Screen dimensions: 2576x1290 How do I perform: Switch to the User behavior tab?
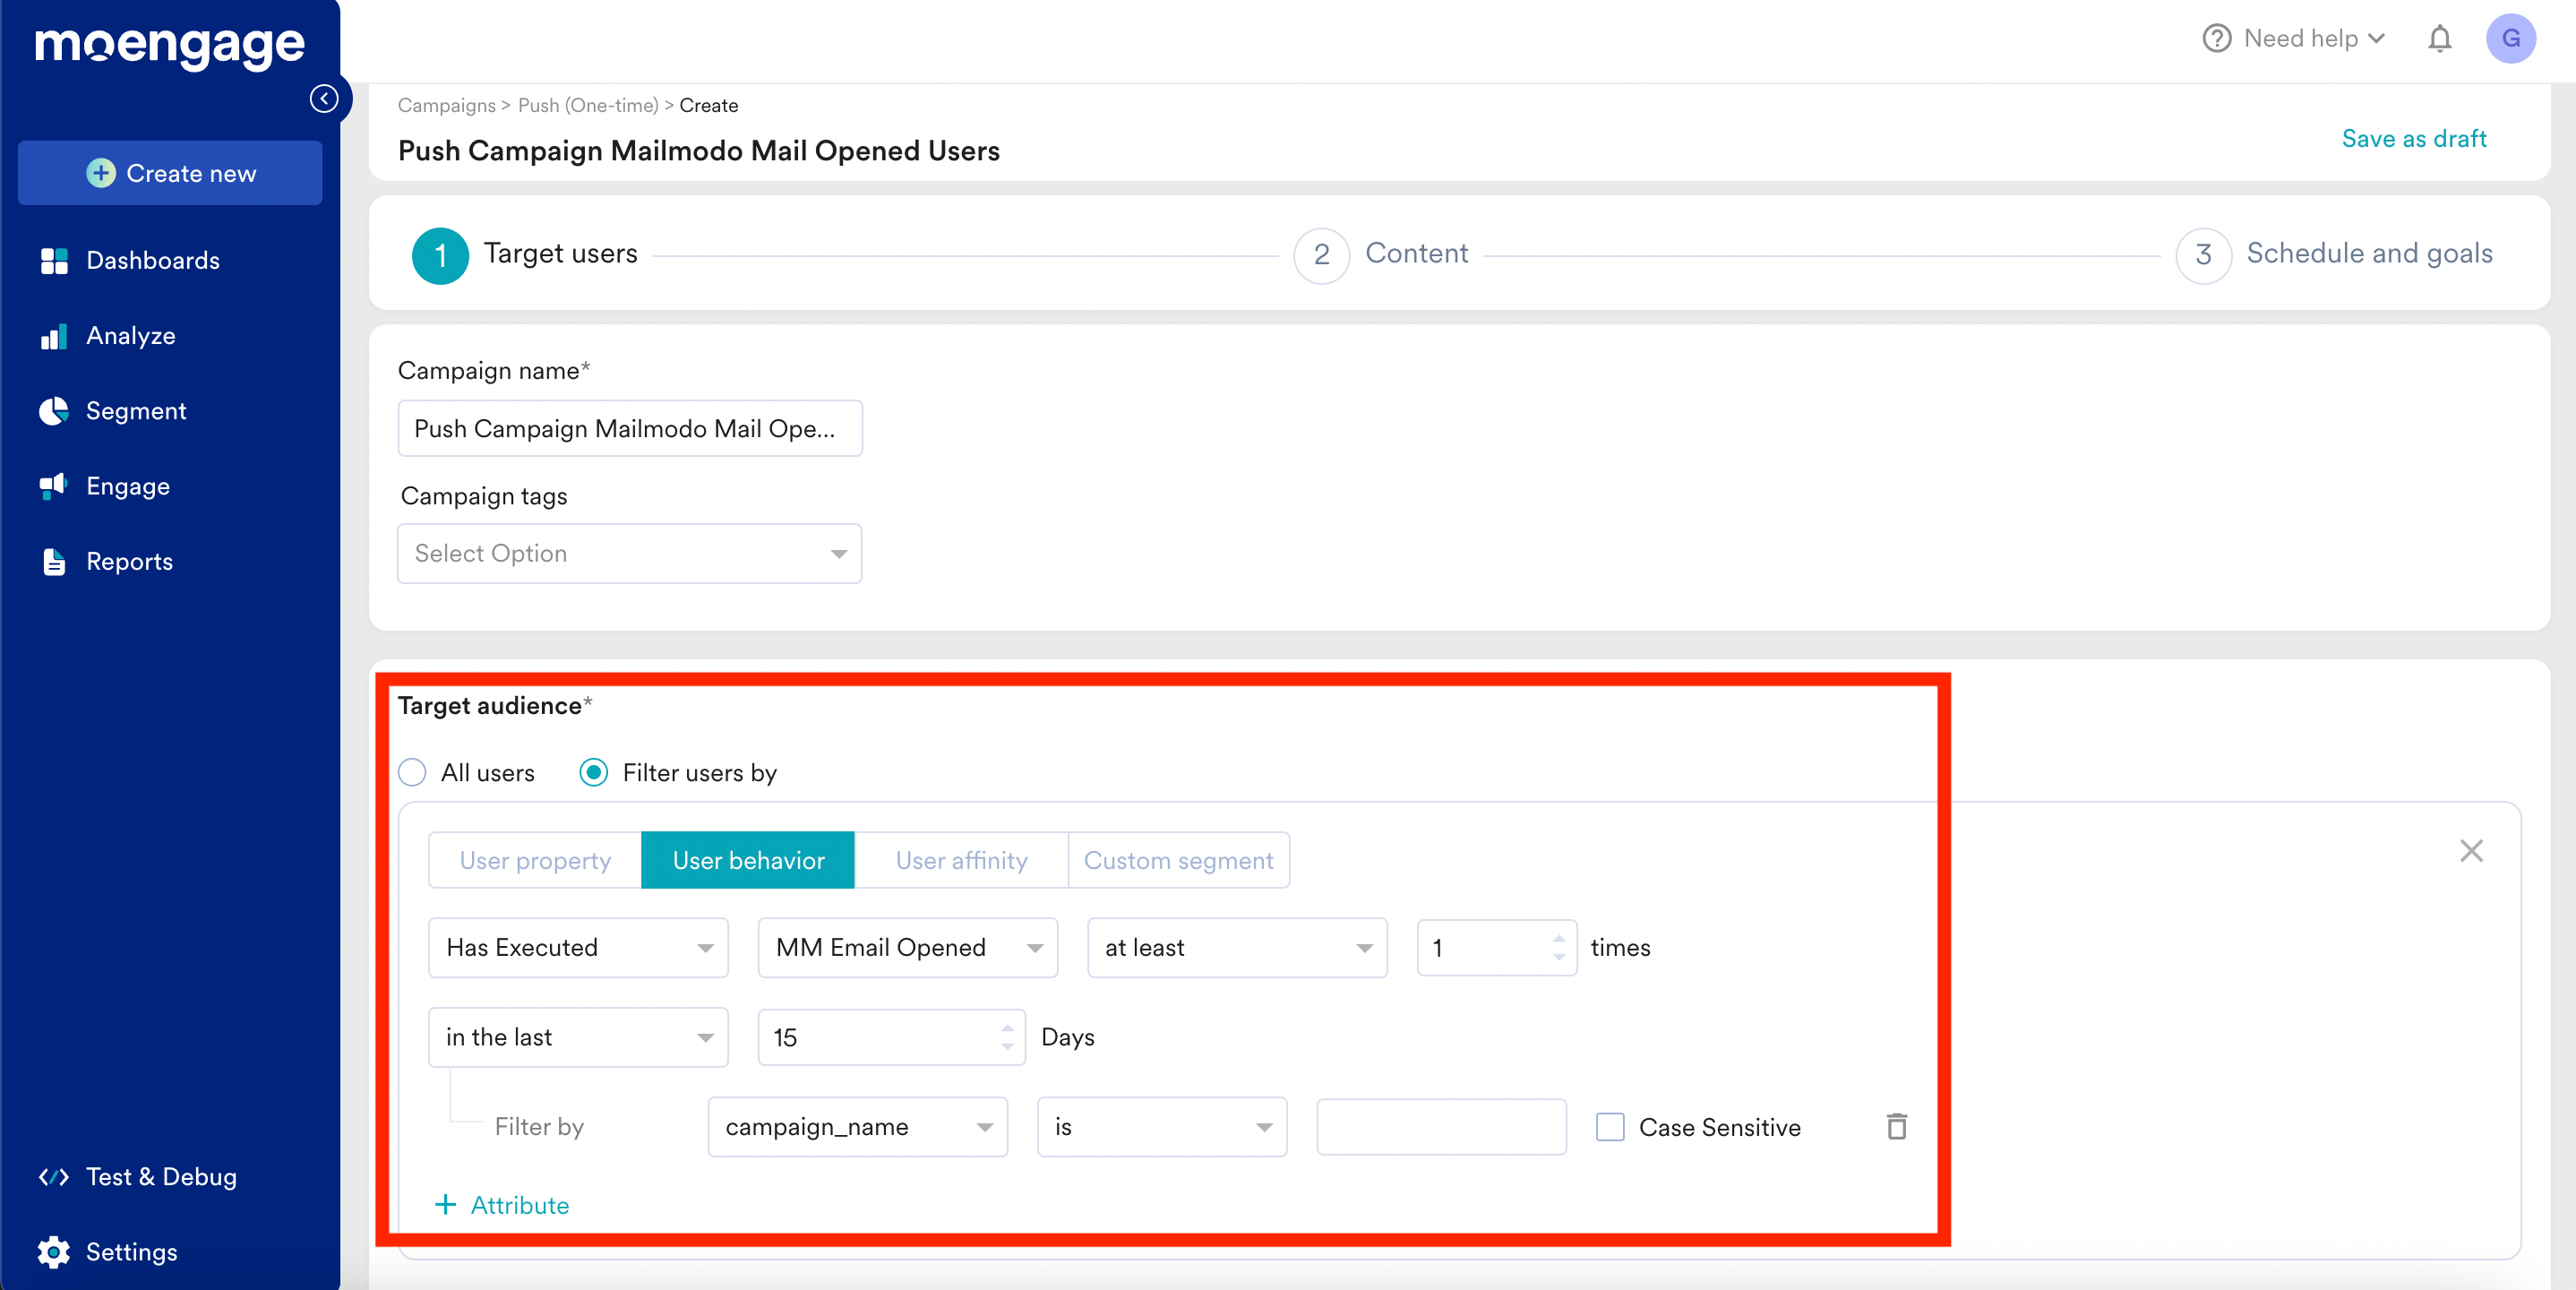(x=748, y=860)
